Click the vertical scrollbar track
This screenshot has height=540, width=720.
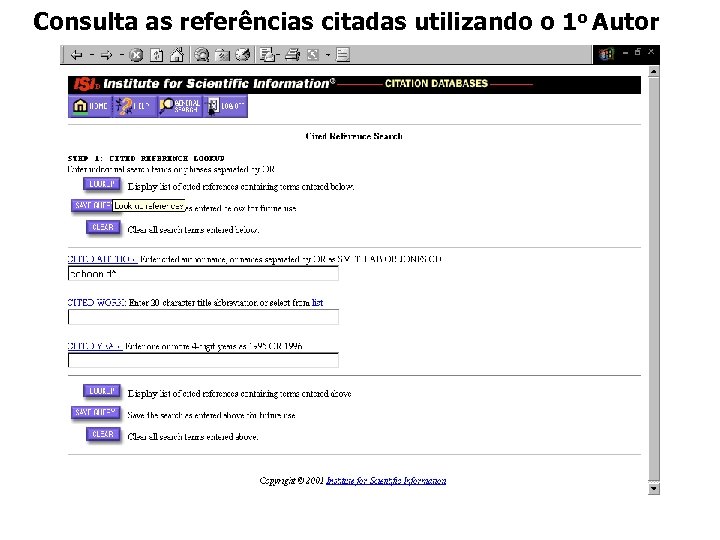[x=654, y=280]
